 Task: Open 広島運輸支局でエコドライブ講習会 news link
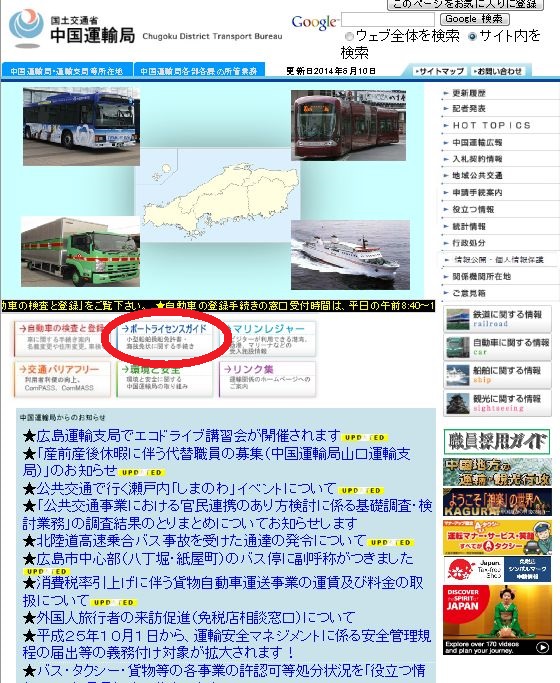188,436
